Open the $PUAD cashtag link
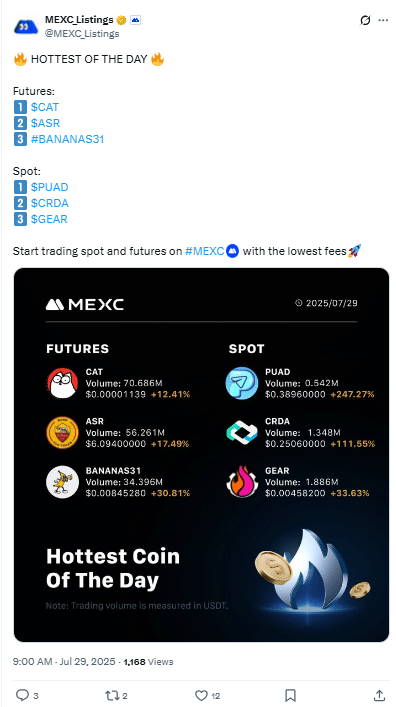Viewport: 396px width, 707px height. 50,187
